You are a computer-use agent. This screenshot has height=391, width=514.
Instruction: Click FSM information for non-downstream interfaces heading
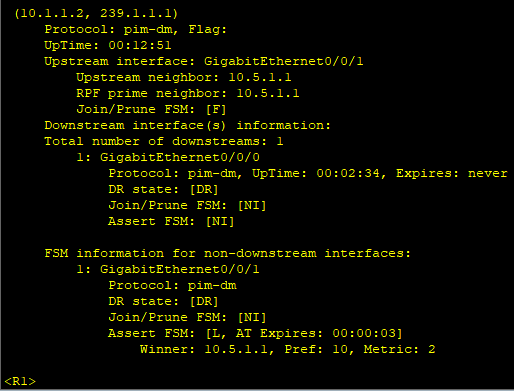click(x=228, y=253)
